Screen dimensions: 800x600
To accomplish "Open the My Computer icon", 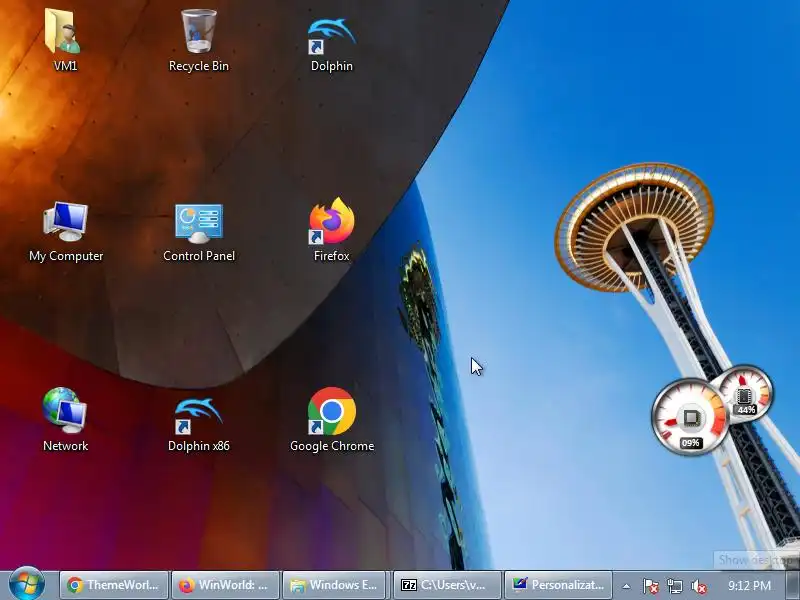I will coord(66,231).
